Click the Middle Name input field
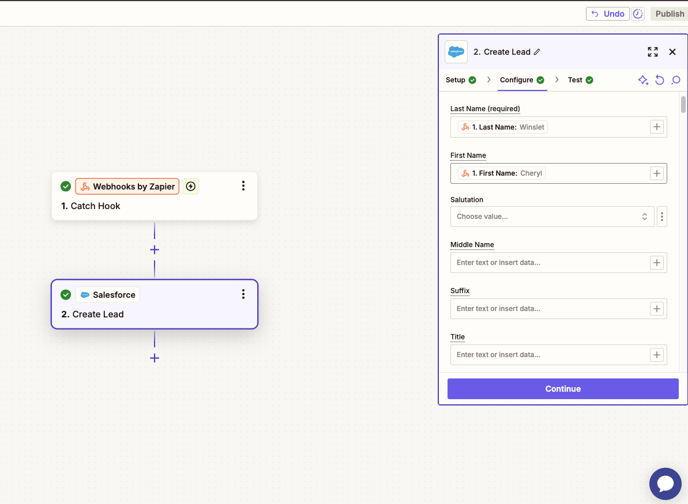The image size is (688, 504). (547, 263)
